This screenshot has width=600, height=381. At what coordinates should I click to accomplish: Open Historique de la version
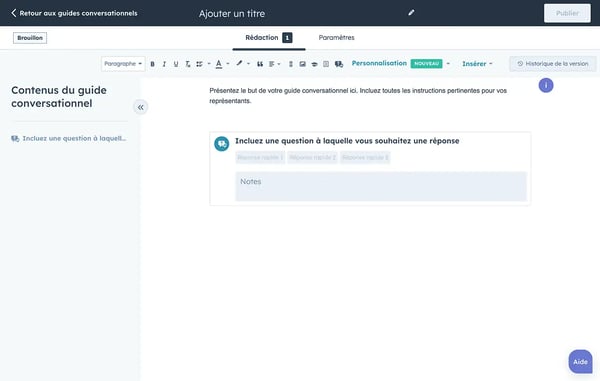pyautogui.click(x=553, y=64)
